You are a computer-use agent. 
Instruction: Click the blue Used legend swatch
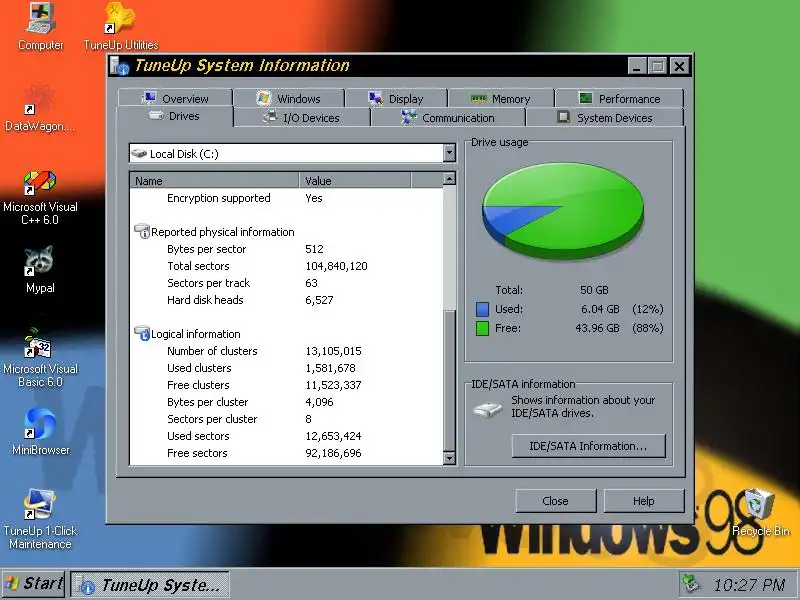point(482,309)
